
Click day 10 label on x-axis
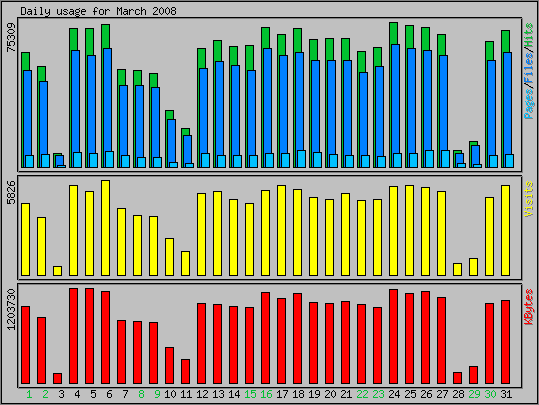pyautogui.click(x=170, y=394)
